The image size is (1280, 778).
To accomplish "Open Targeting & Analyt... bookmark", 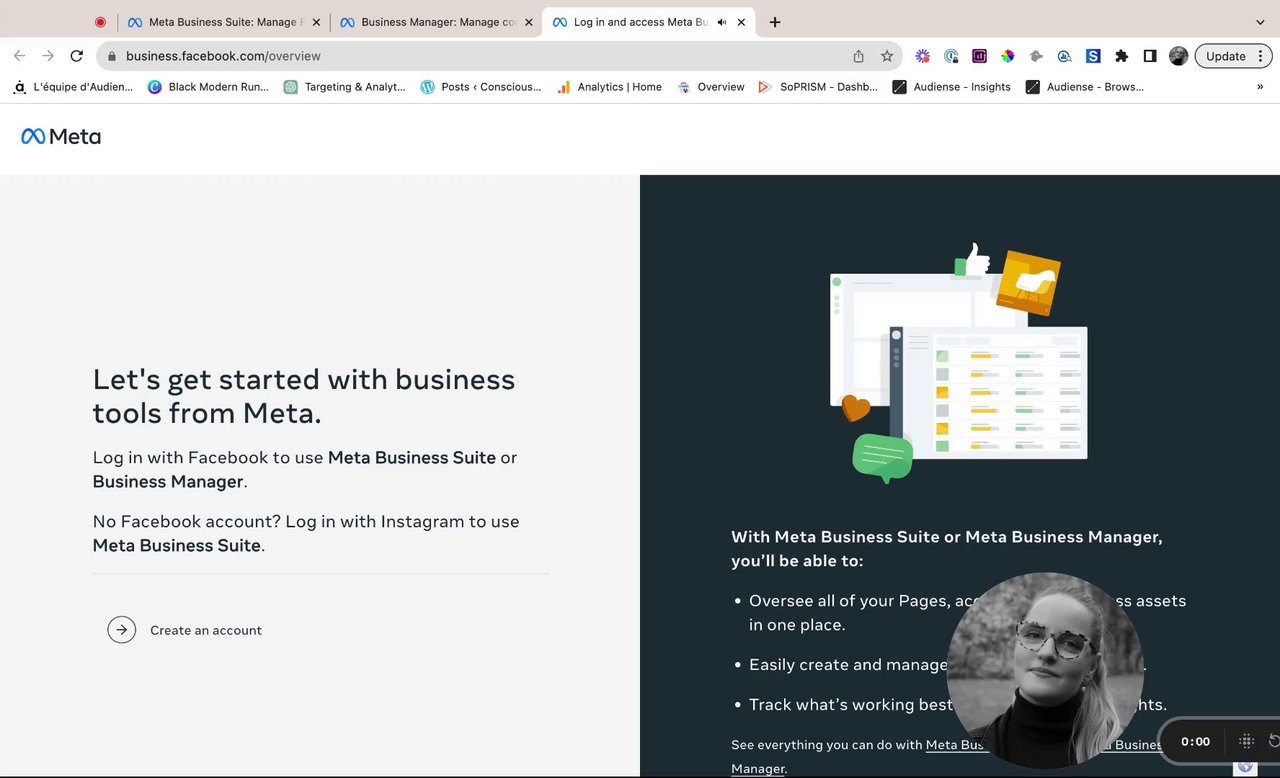I will 345,87.
